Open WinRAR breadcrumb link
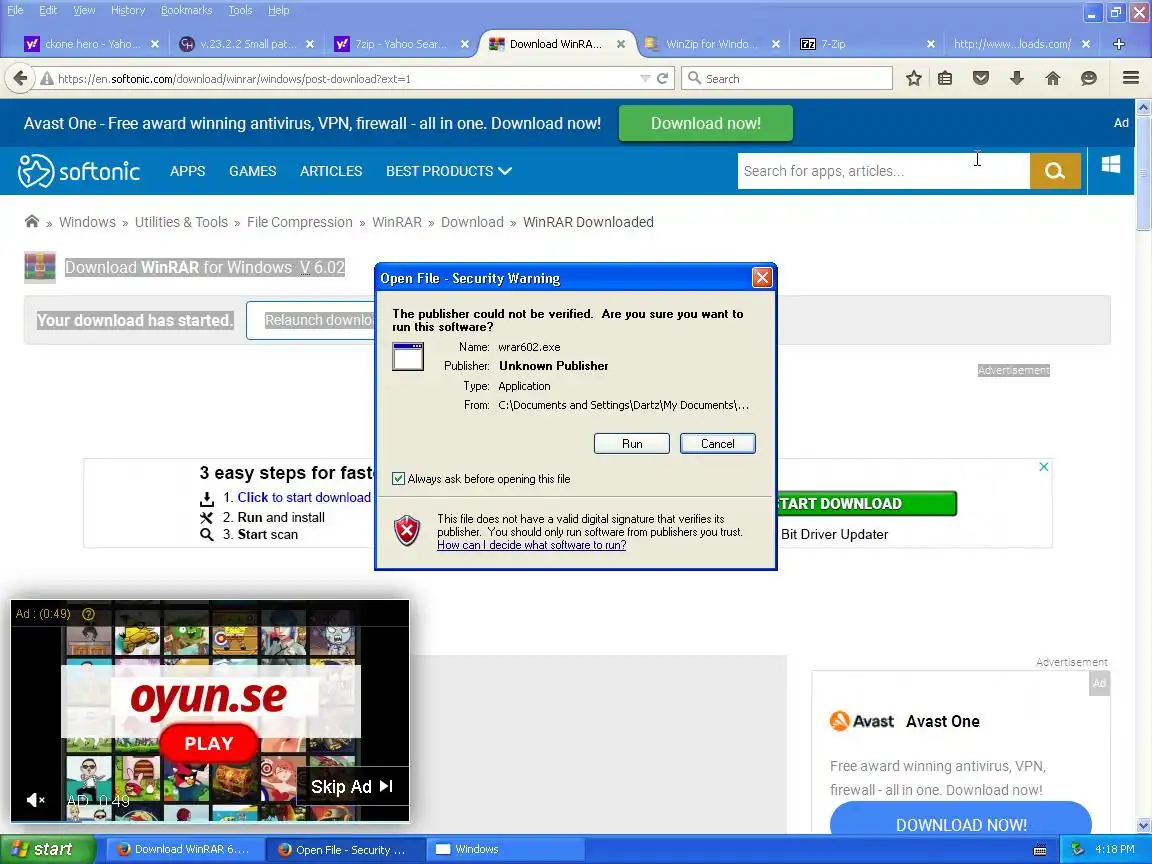Screen dimensions: 1152x864 pyautogui.click(x=397, y=222)
